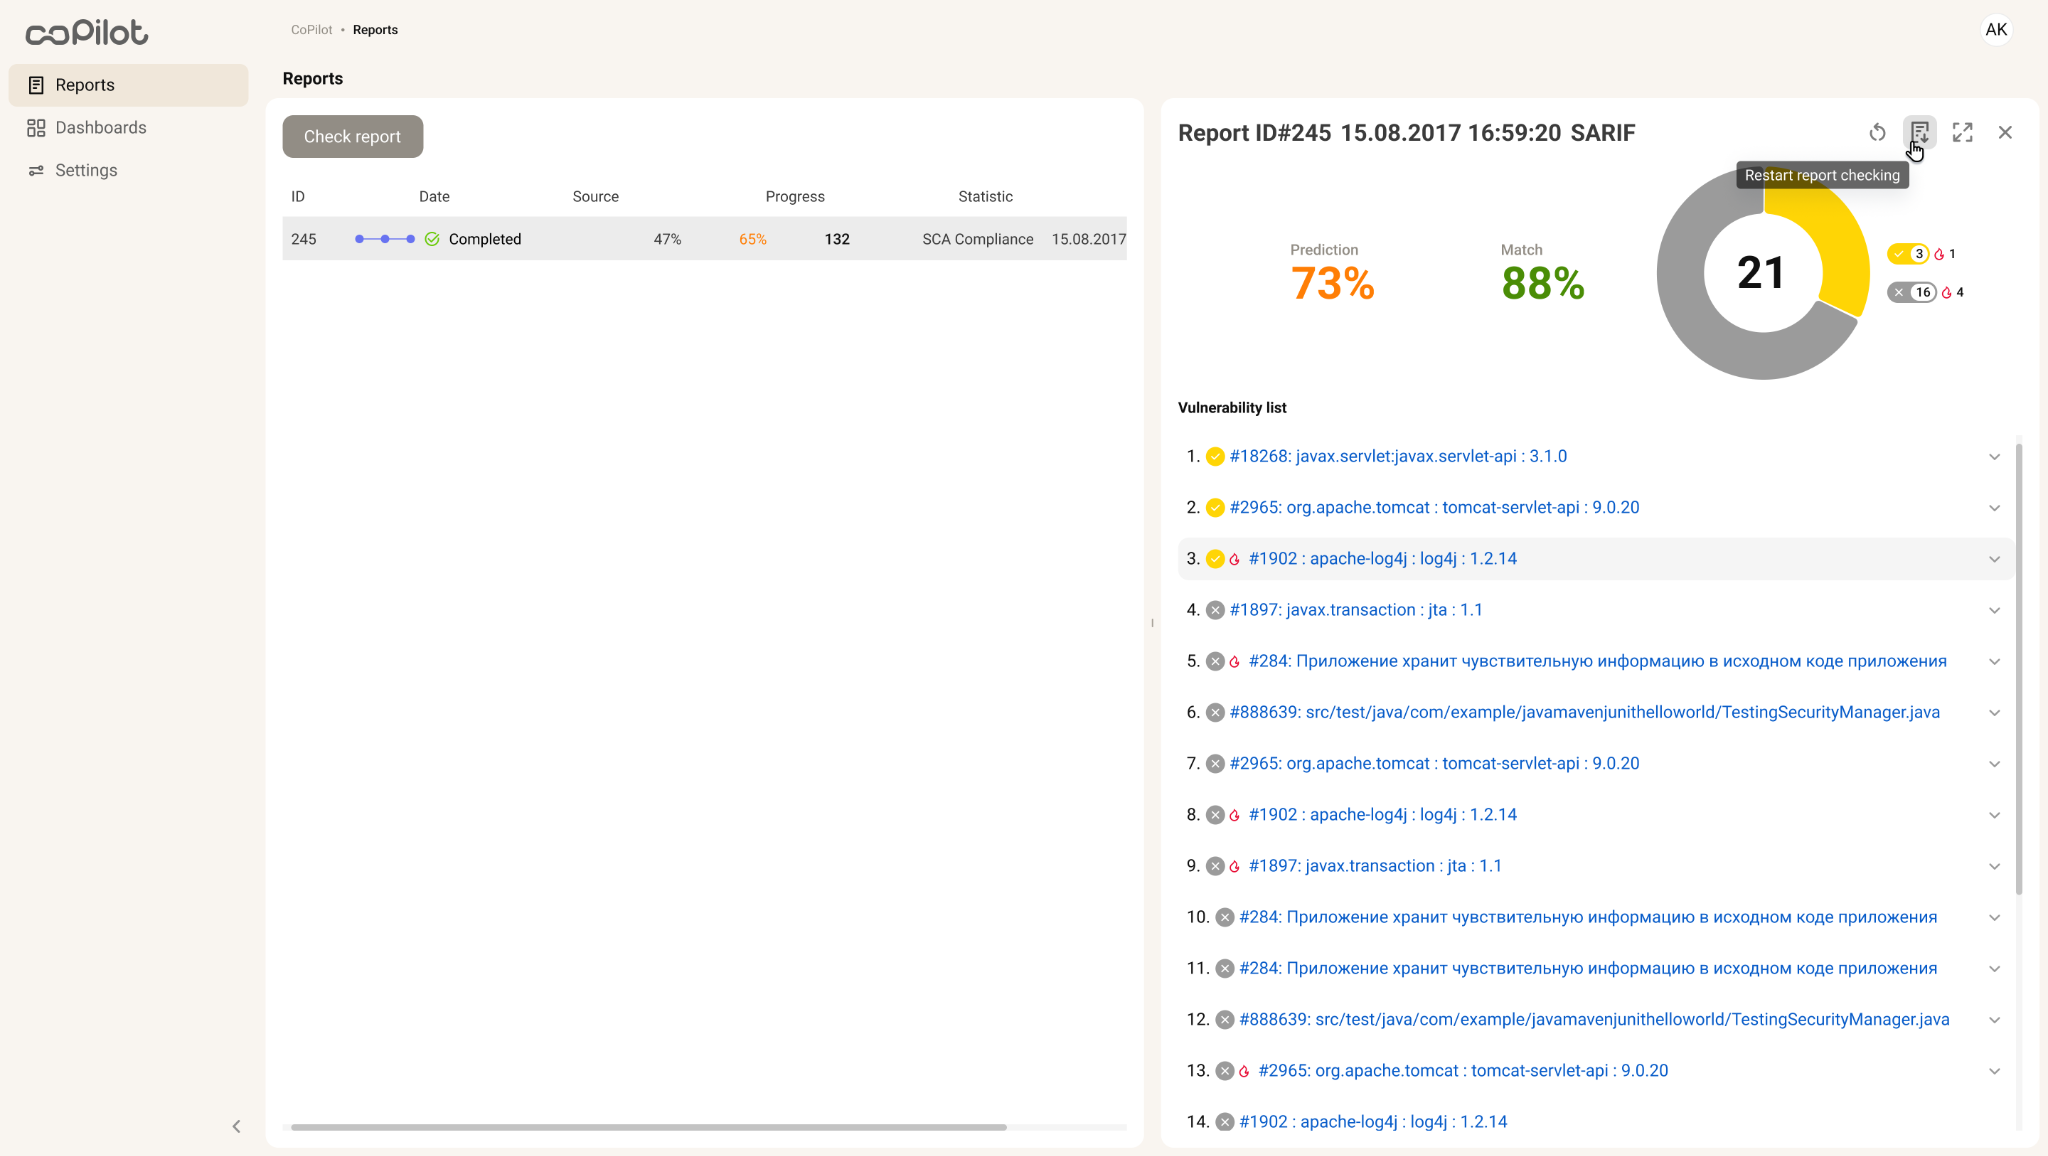Click yellow check status icon on item 2

coord(1215,508)
